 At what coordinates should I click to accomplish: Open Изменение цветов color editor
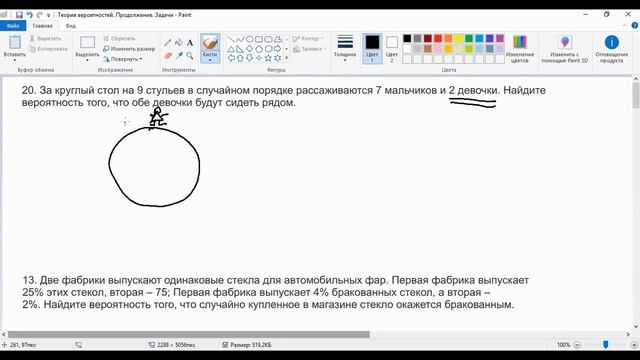pos(520,48)
